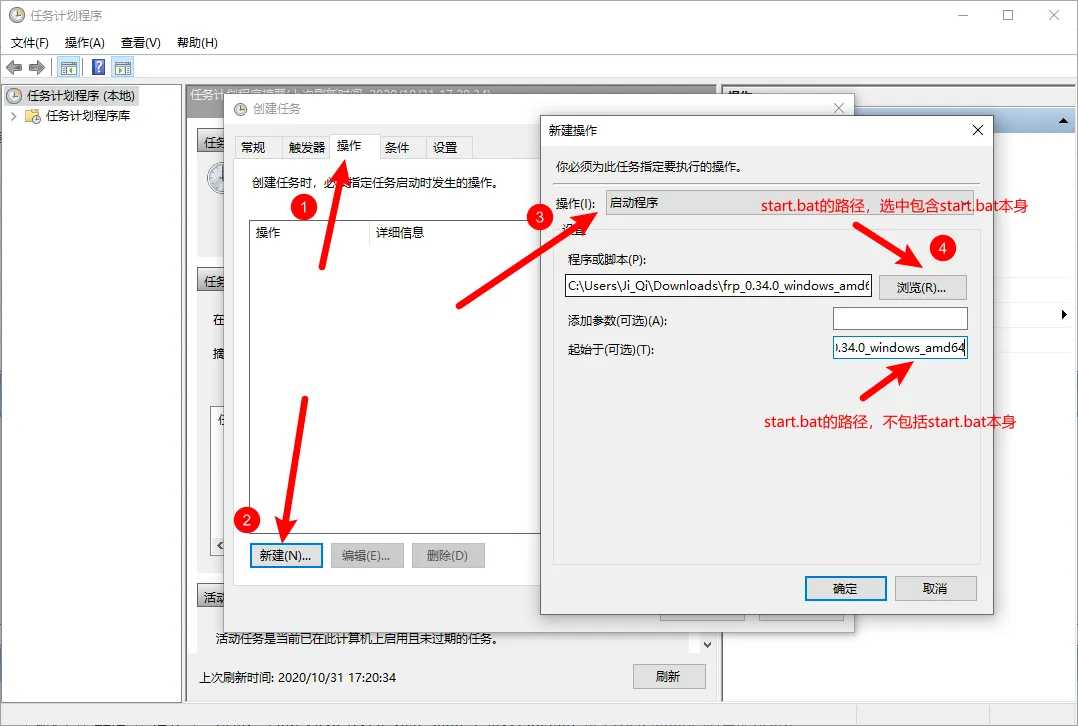Open the 文件(F) menu
This screenshot has height=726, width=1078.
click(30, 43)
